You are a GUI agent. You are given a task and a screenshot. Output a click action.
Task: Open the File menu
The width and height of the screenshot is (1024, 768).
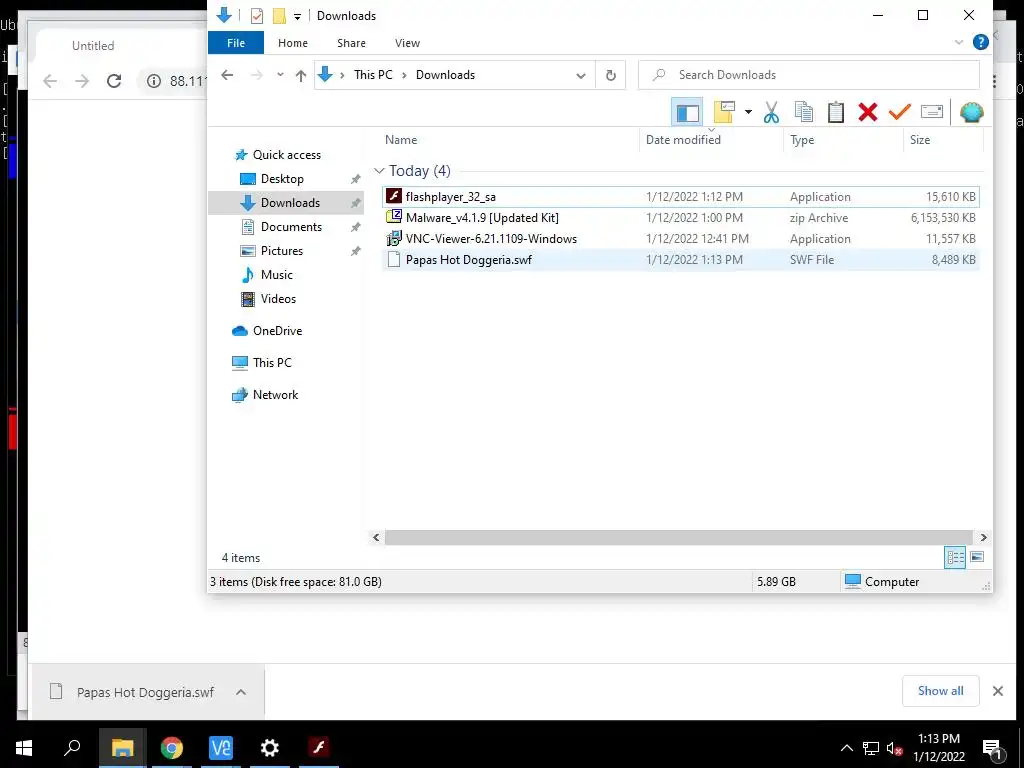(236, 43)
